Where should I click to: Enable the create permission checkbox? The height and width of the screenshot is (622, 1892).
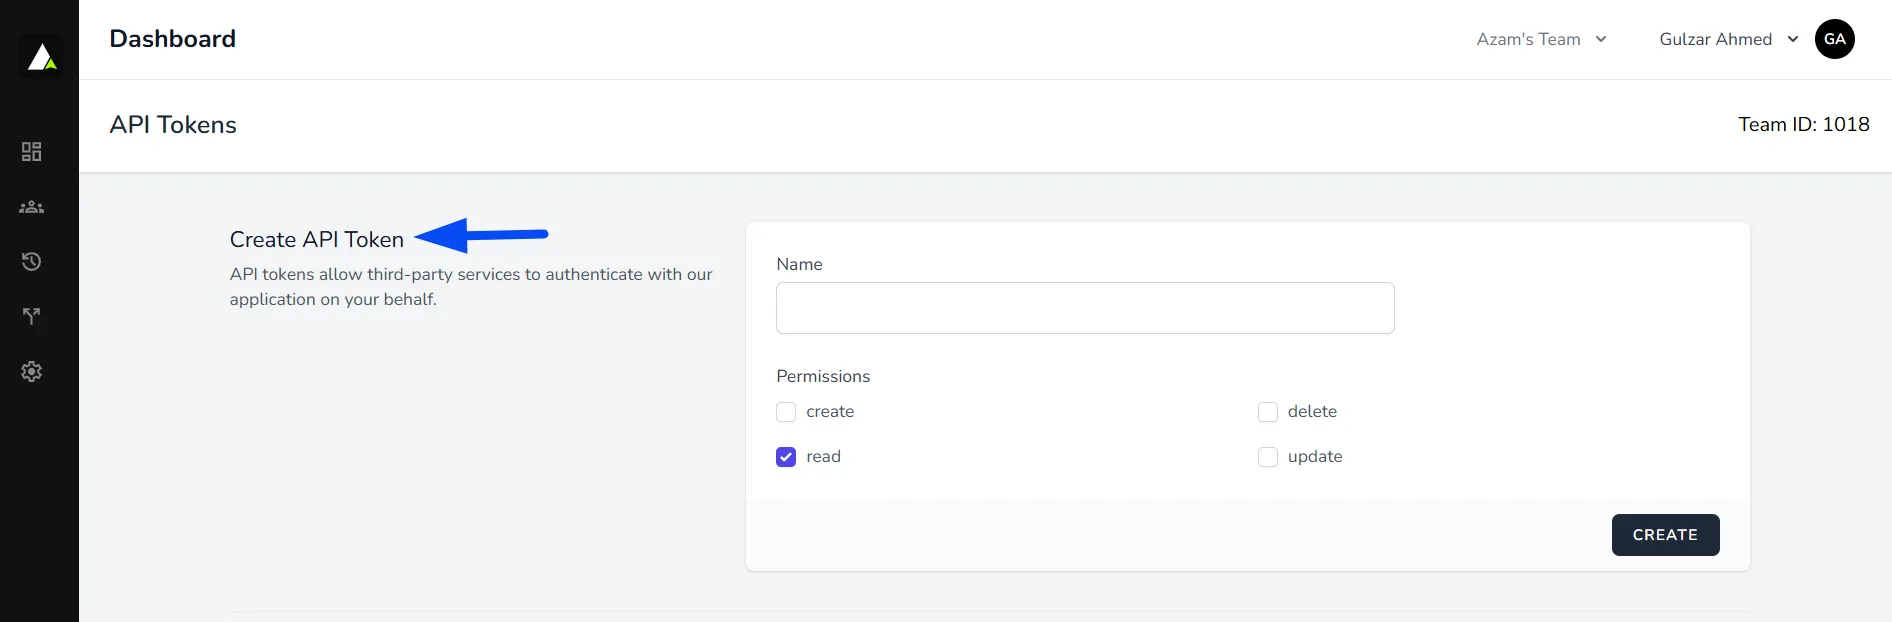786,412
